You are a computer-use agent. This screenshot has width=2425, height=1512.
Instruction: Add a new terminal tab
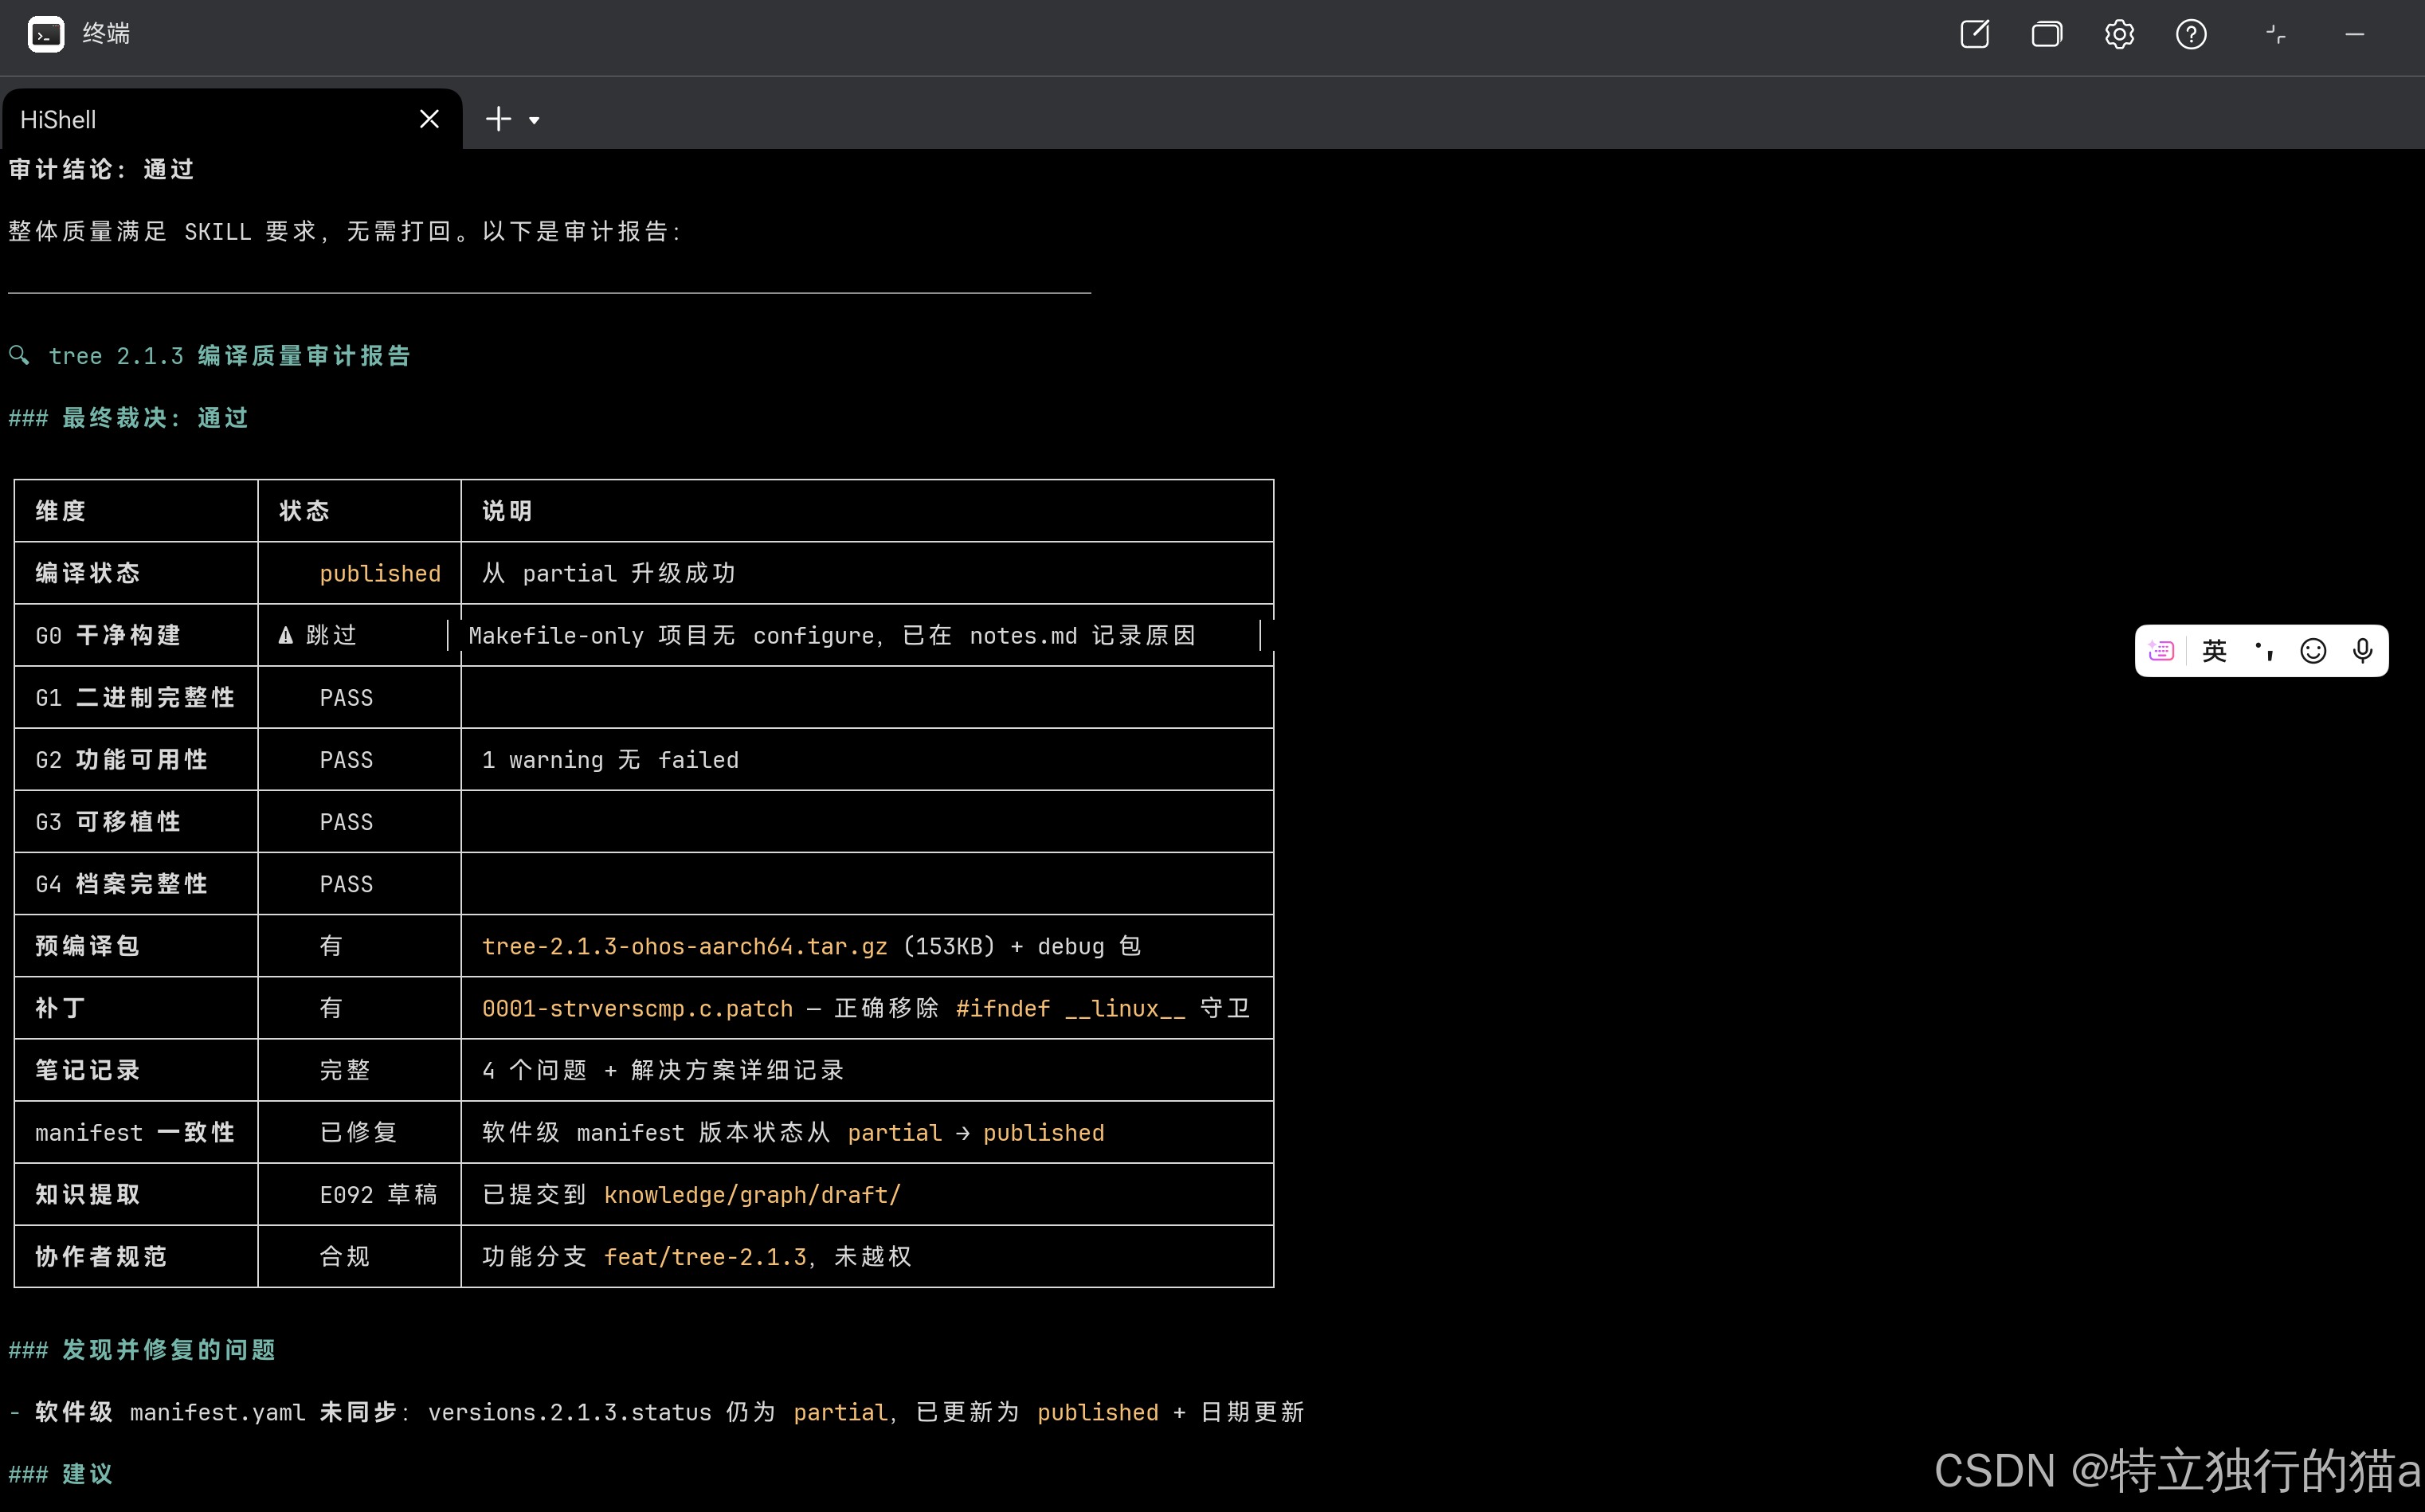tap(498, 119)
